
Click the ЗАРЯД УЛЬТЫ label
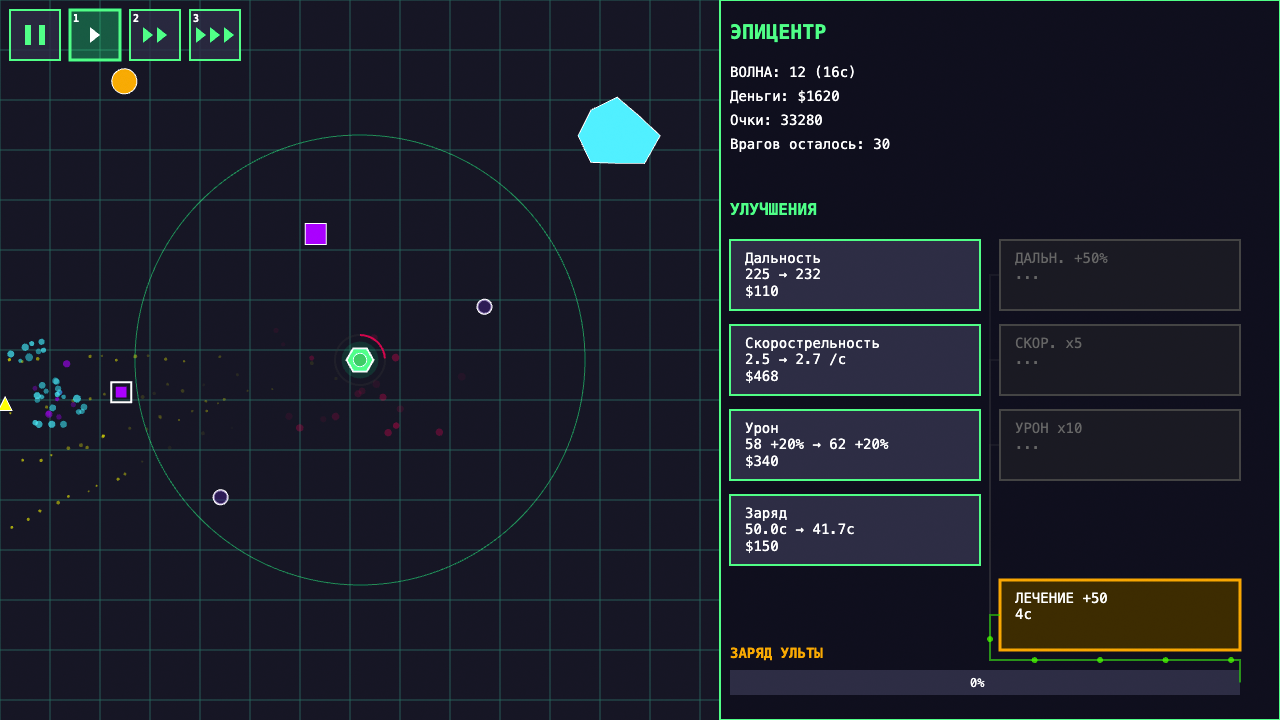[777, 653]
